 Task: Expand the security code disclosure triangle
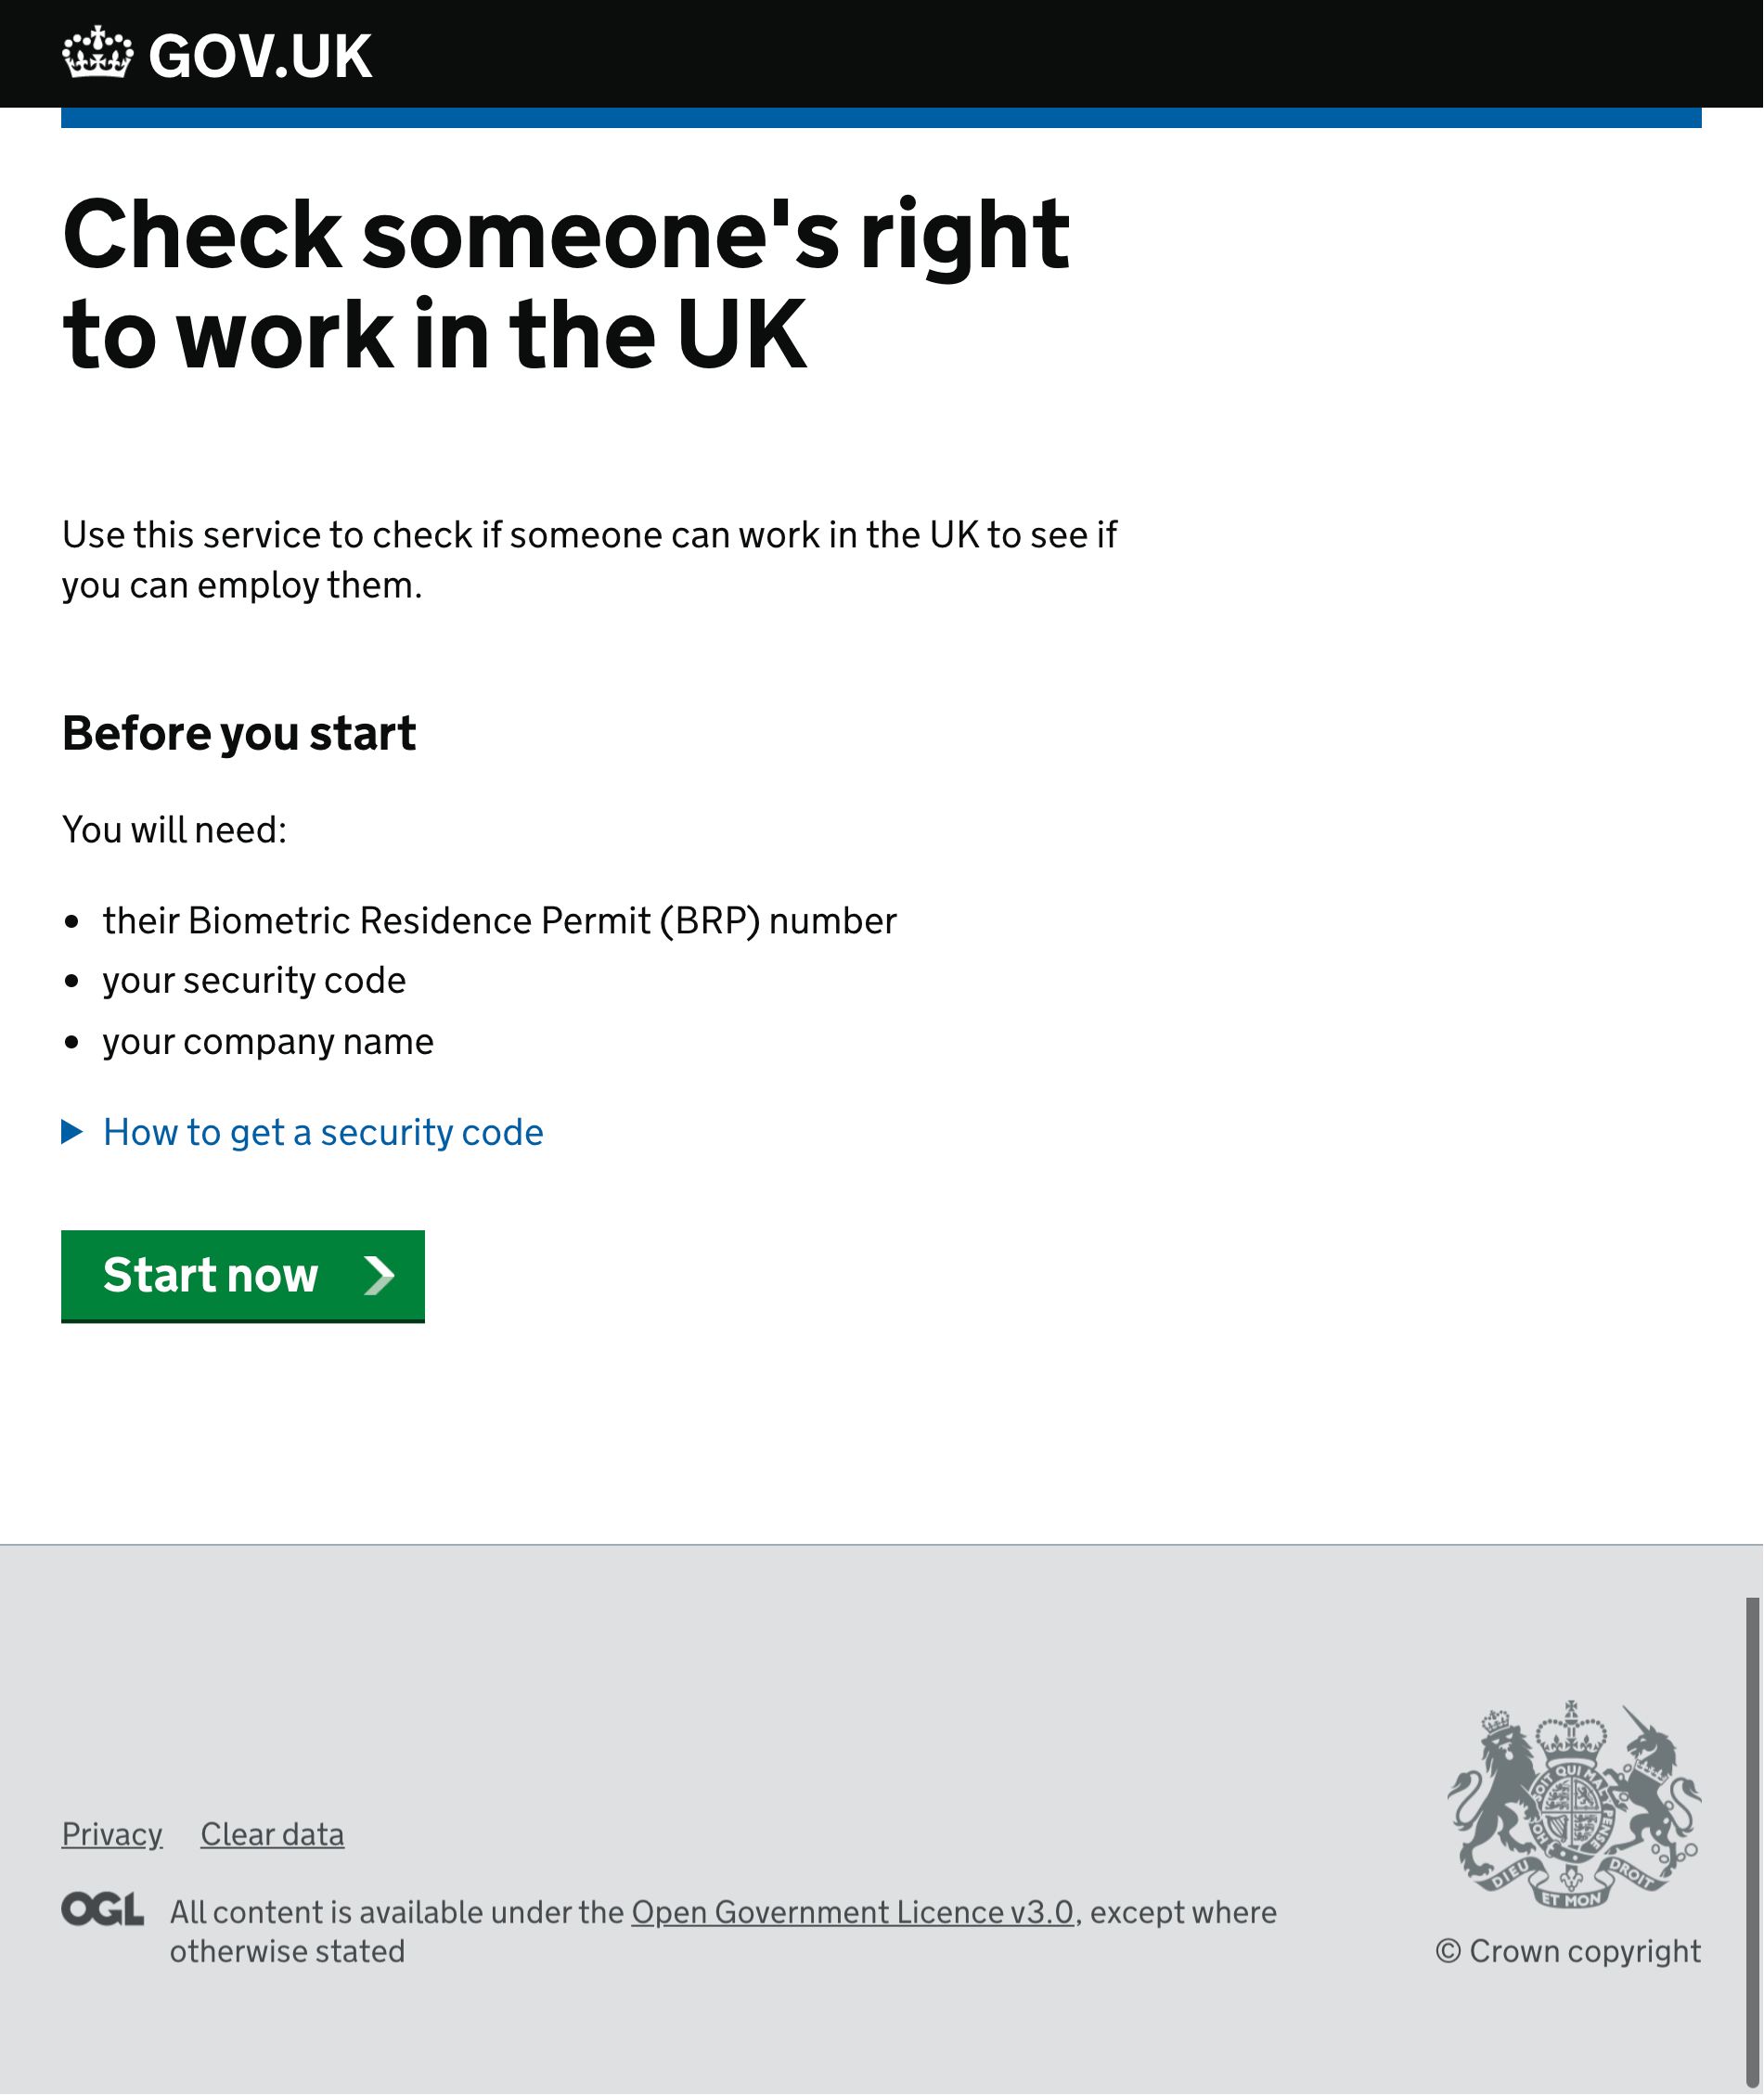(72, 1132)
